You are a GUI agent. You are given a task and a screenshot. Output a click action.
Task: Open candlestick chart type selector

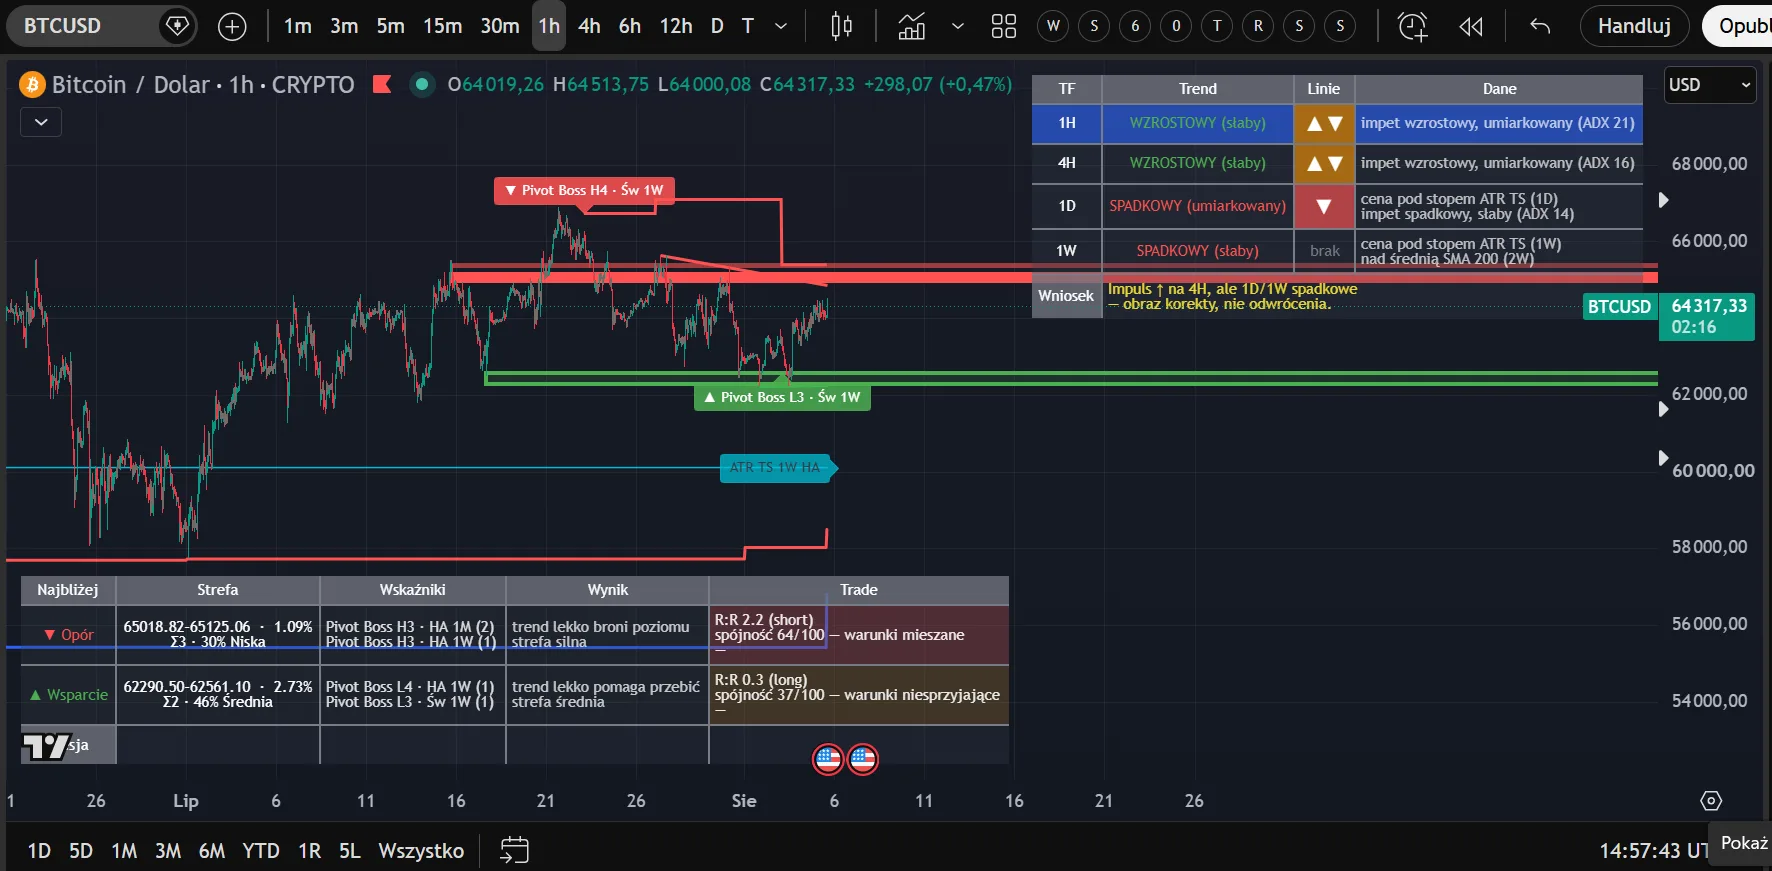click(842, 27)
